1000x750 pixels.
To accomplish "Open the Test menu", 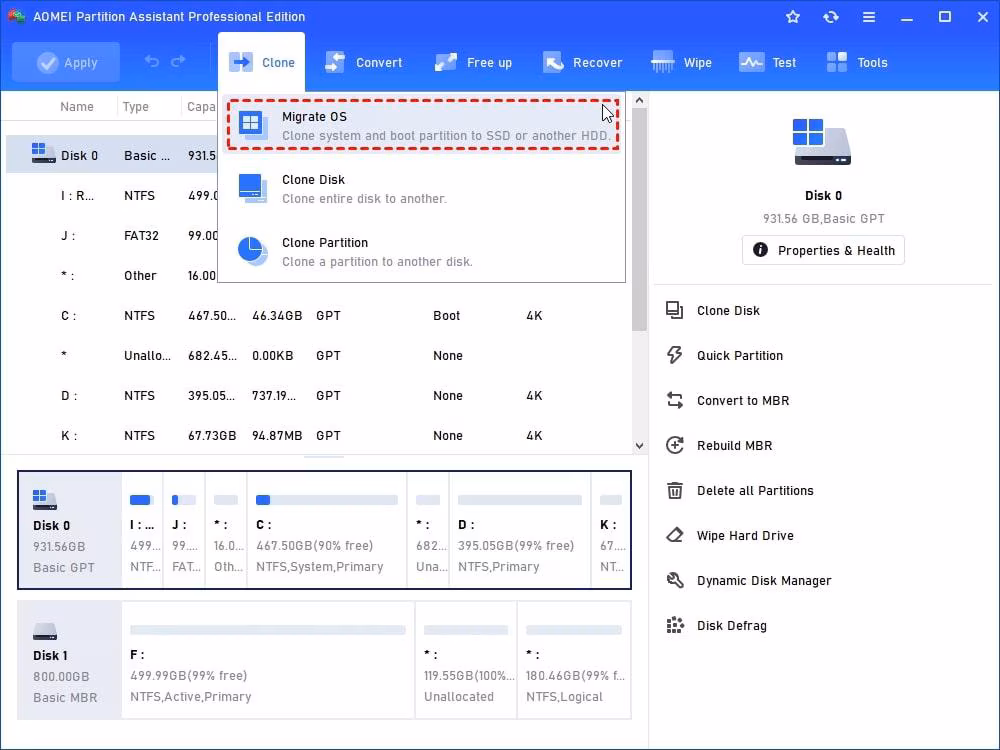I will click(x=767, y=62).
